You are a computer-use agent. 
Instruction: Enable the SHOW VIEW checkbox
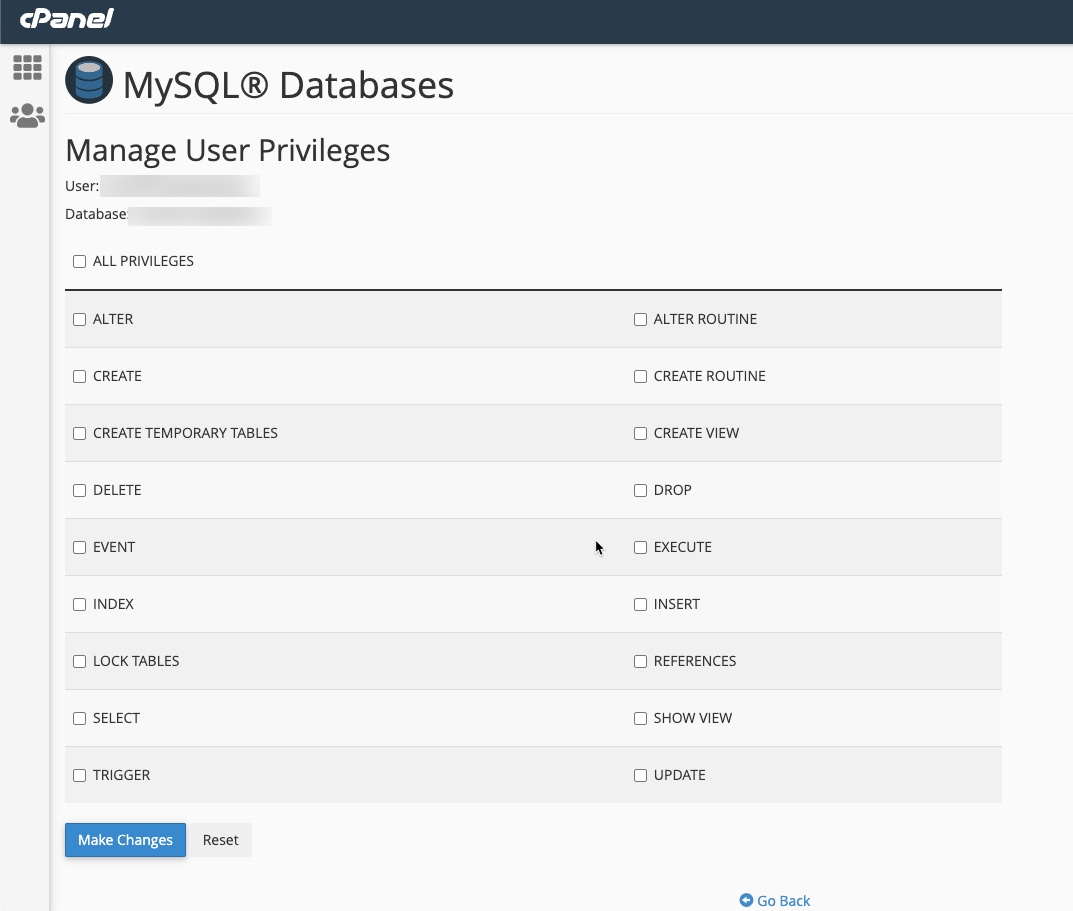(640, 719)
